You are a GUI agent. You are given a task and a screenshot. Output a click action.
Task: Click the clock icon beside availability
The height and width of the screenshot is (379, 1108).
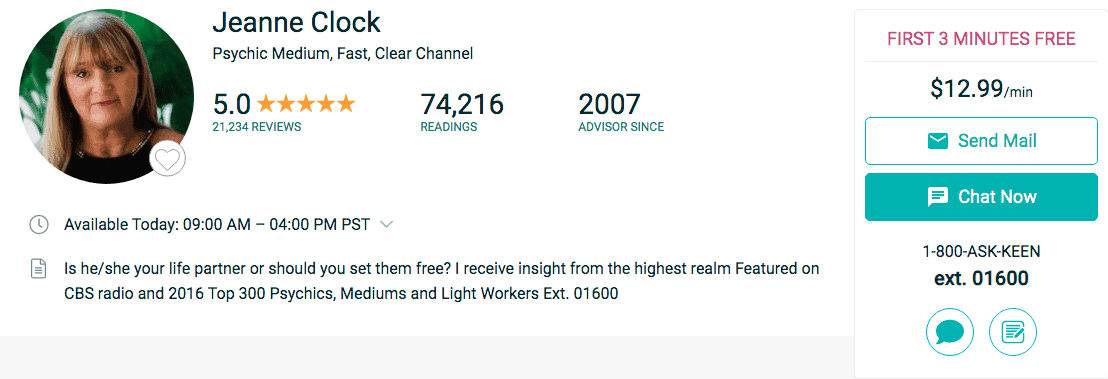coord(38,225)
